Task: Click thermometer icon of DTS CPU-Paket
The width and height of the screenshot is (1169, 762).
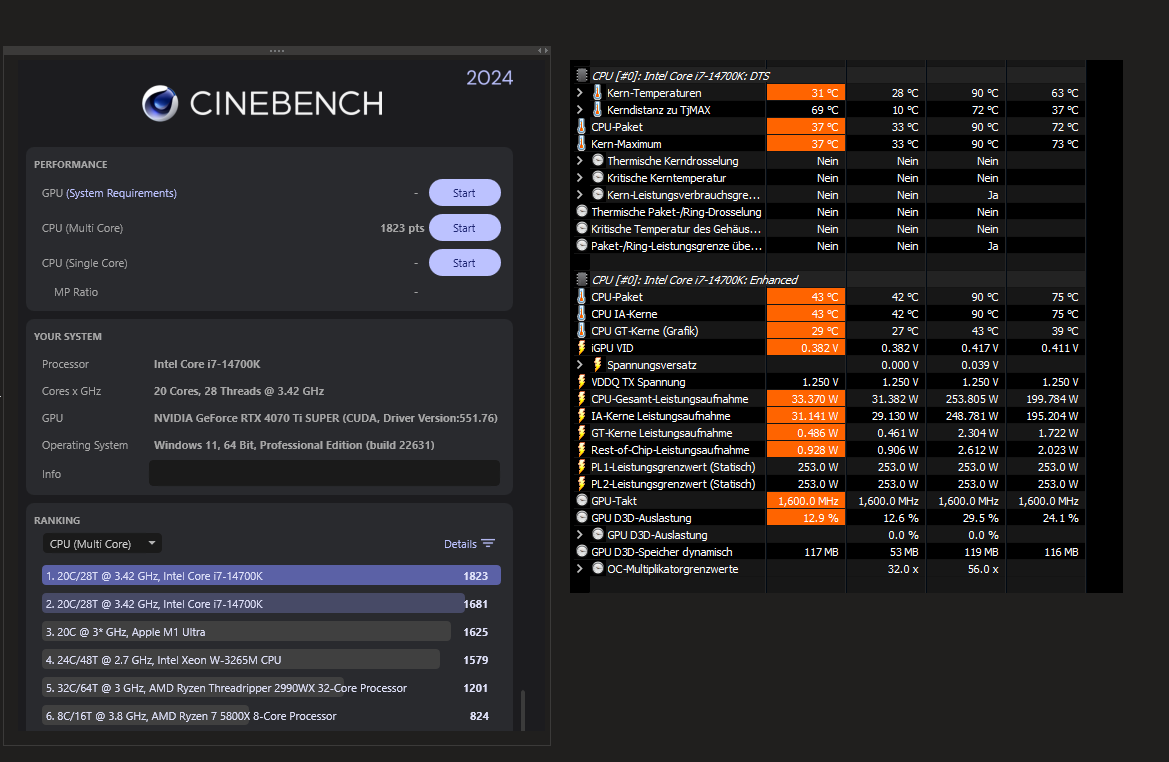Action: 582,127
